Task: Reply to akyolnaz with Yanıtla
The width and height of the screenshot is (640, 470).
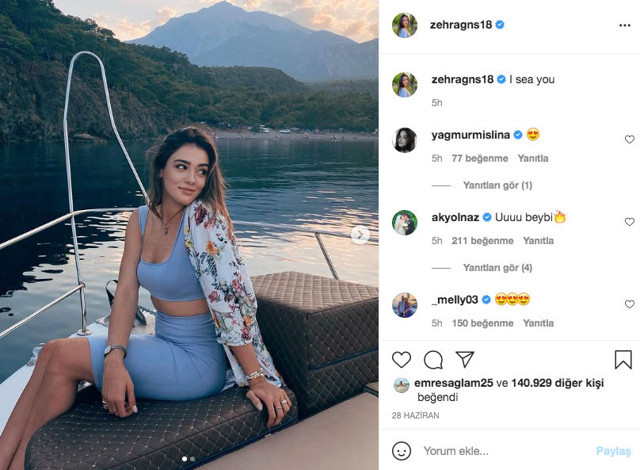Action: 538,241
